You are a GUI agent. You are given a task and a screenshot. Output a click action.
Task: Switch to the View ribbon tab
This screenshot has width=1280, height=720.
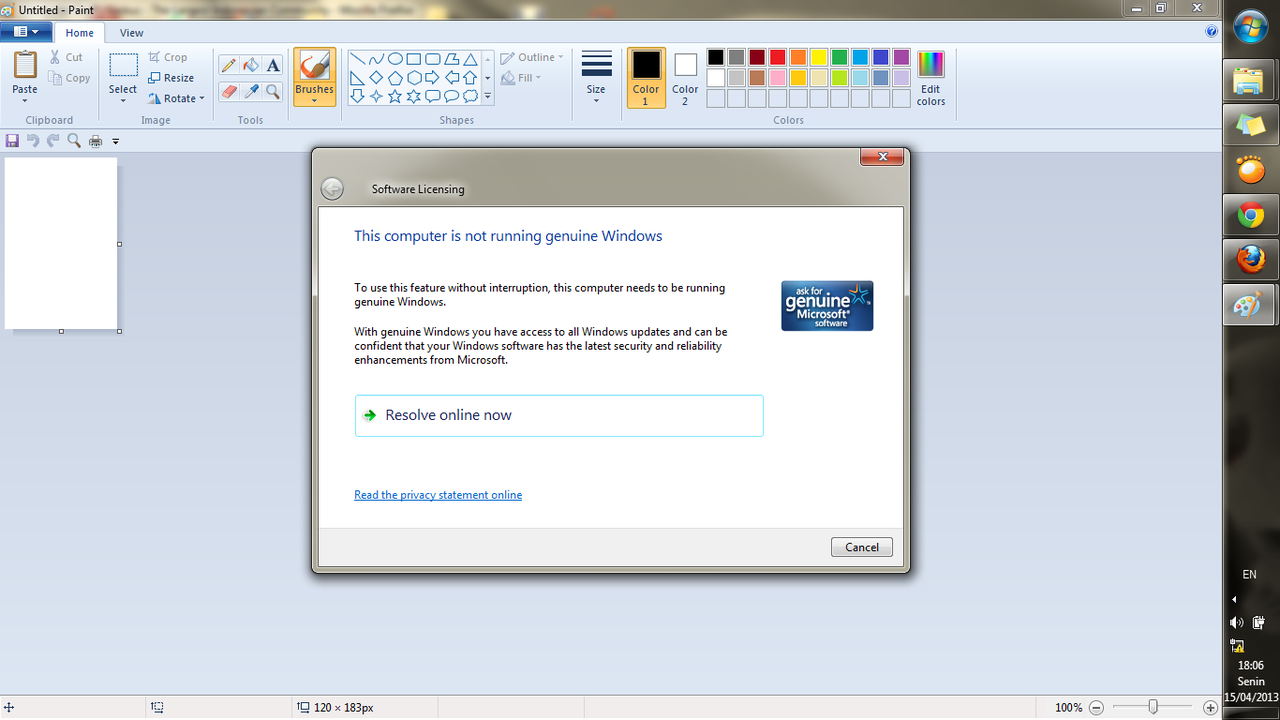pyautogui.click(x=132, y=33)
